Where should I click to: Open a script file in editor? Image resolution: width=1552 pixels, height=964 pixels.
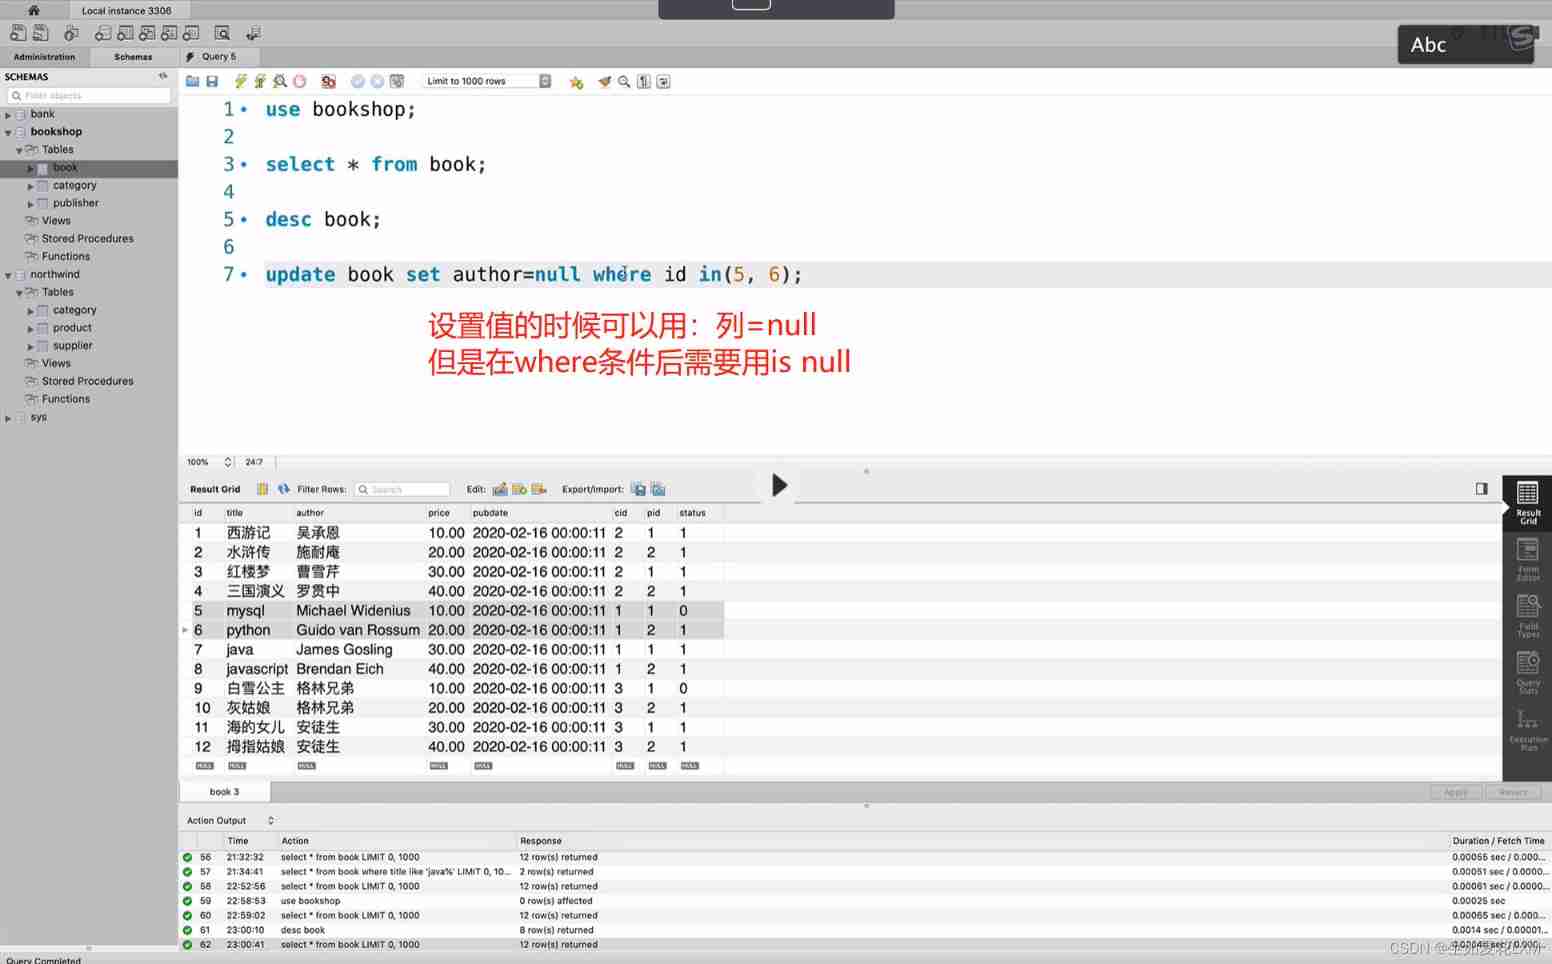(x=192, y=82)
